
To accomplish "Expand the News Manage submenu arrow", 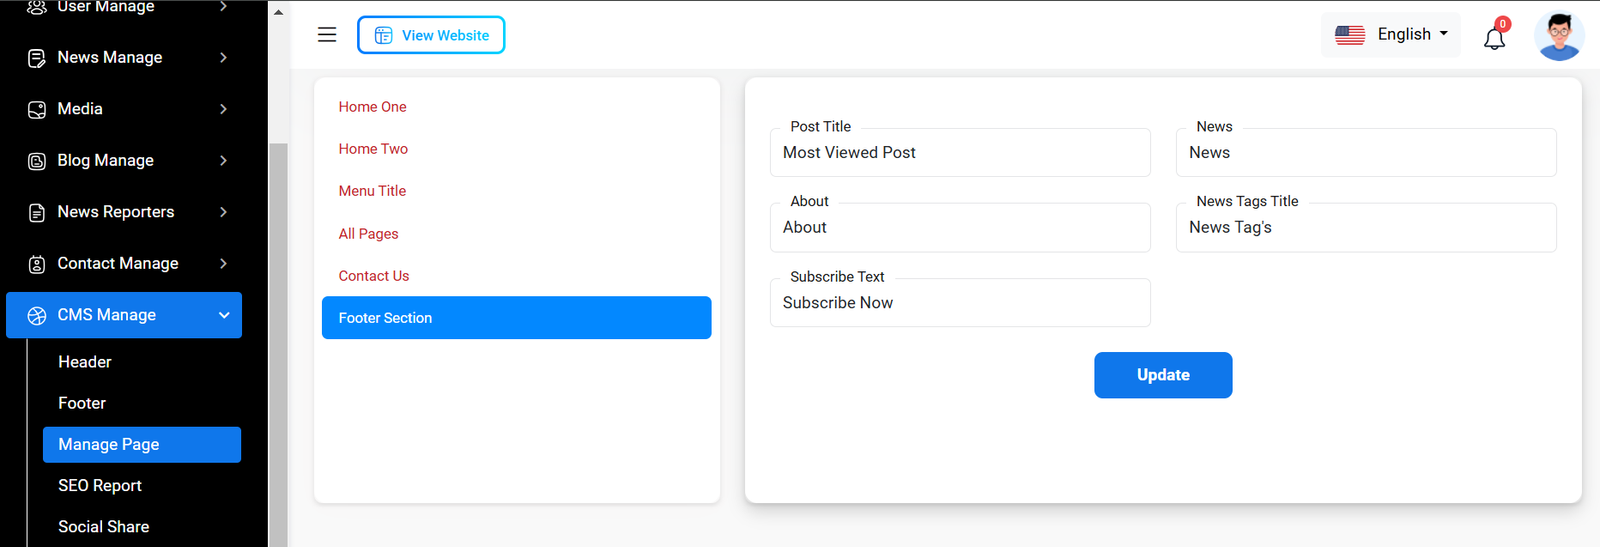I will coord(223,58).
